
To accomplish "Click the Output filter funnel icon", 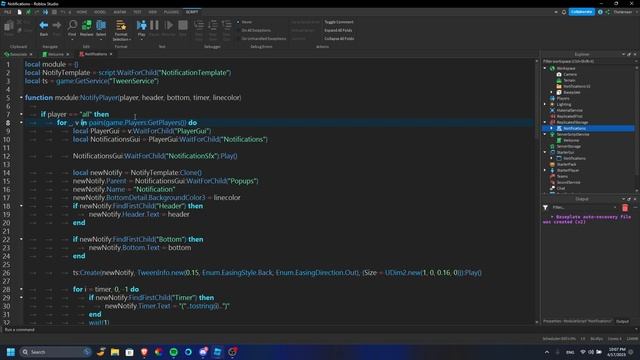I will point(545,208).
